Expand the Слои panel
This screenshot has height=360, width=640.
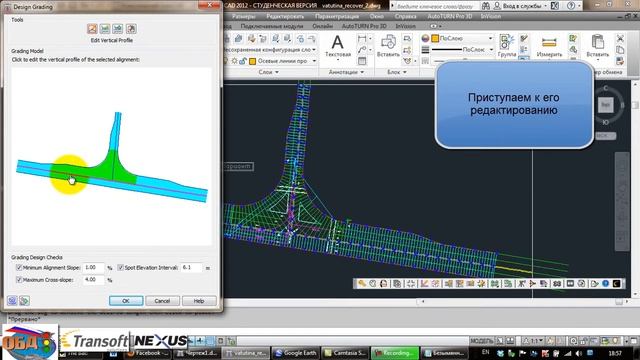(269, 72)
